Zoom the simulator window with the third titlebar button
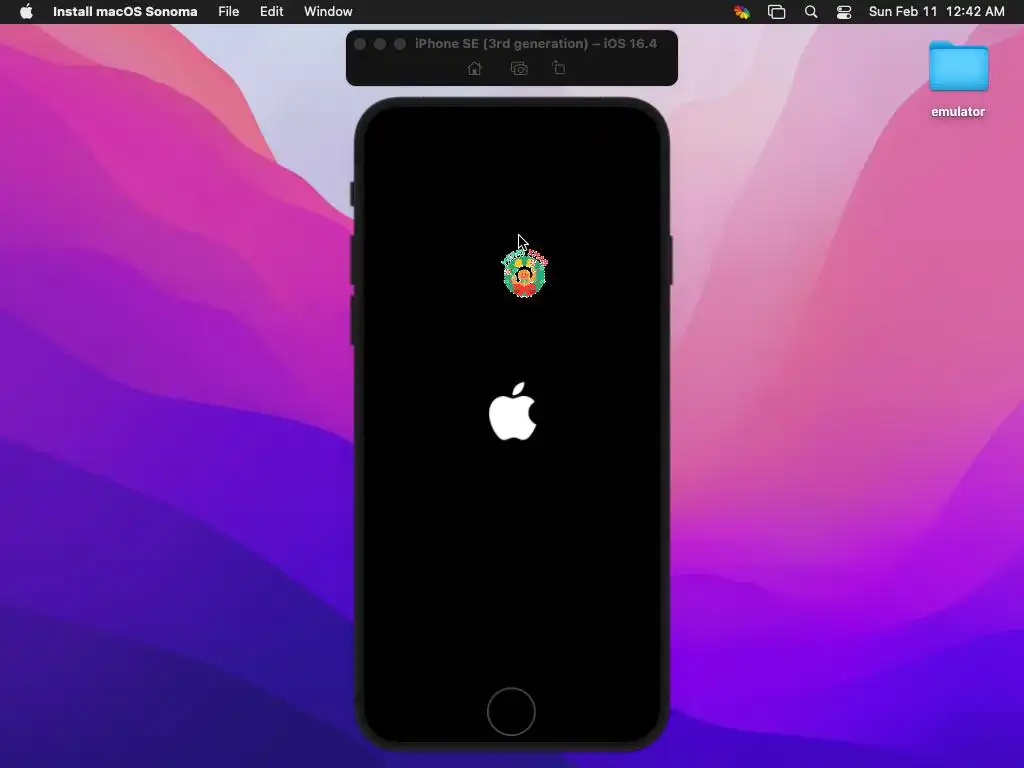 (400, 44)
